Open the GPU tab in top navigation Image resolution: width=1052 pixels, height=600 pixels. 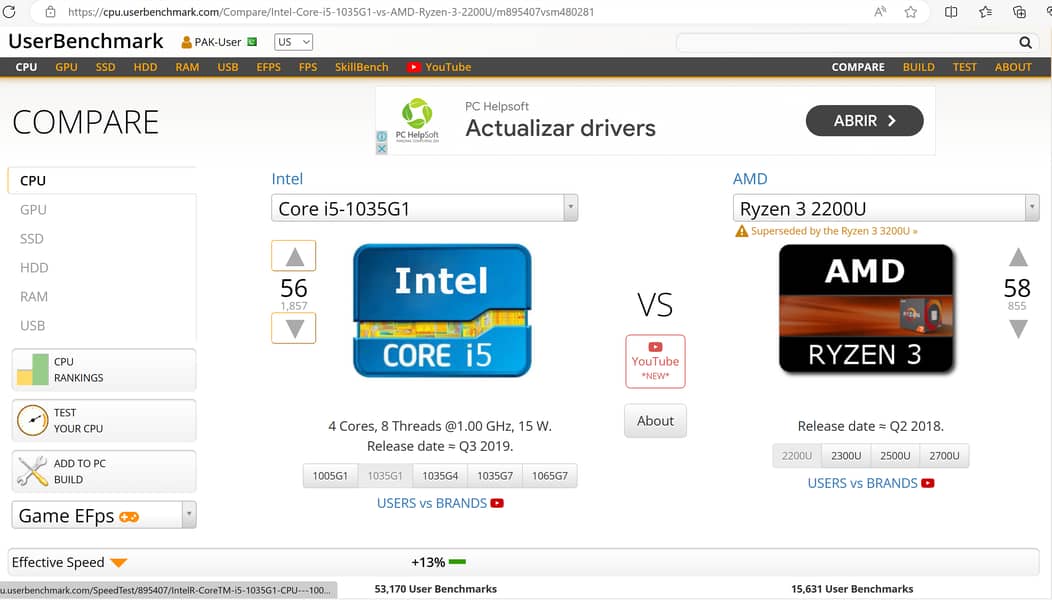tap(66, 67)
